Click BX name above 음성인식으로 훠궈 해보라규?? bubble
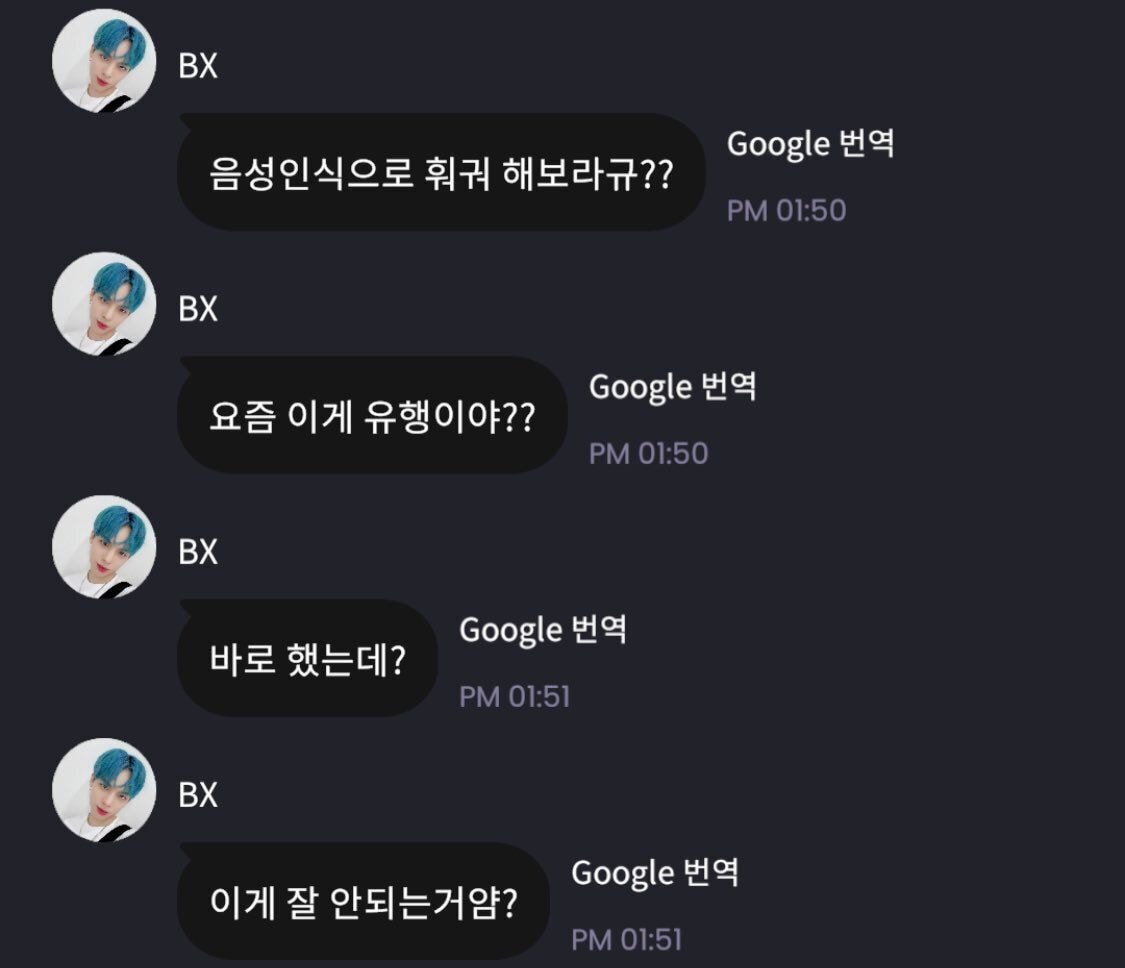Viewport: 1125px width, 968px height. click(x=198, y=67)
